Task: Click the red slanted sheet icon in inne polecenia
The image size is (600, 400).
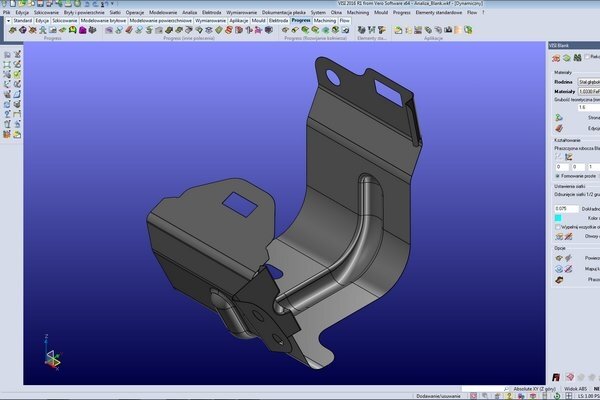Action: [x=129, y=30]
